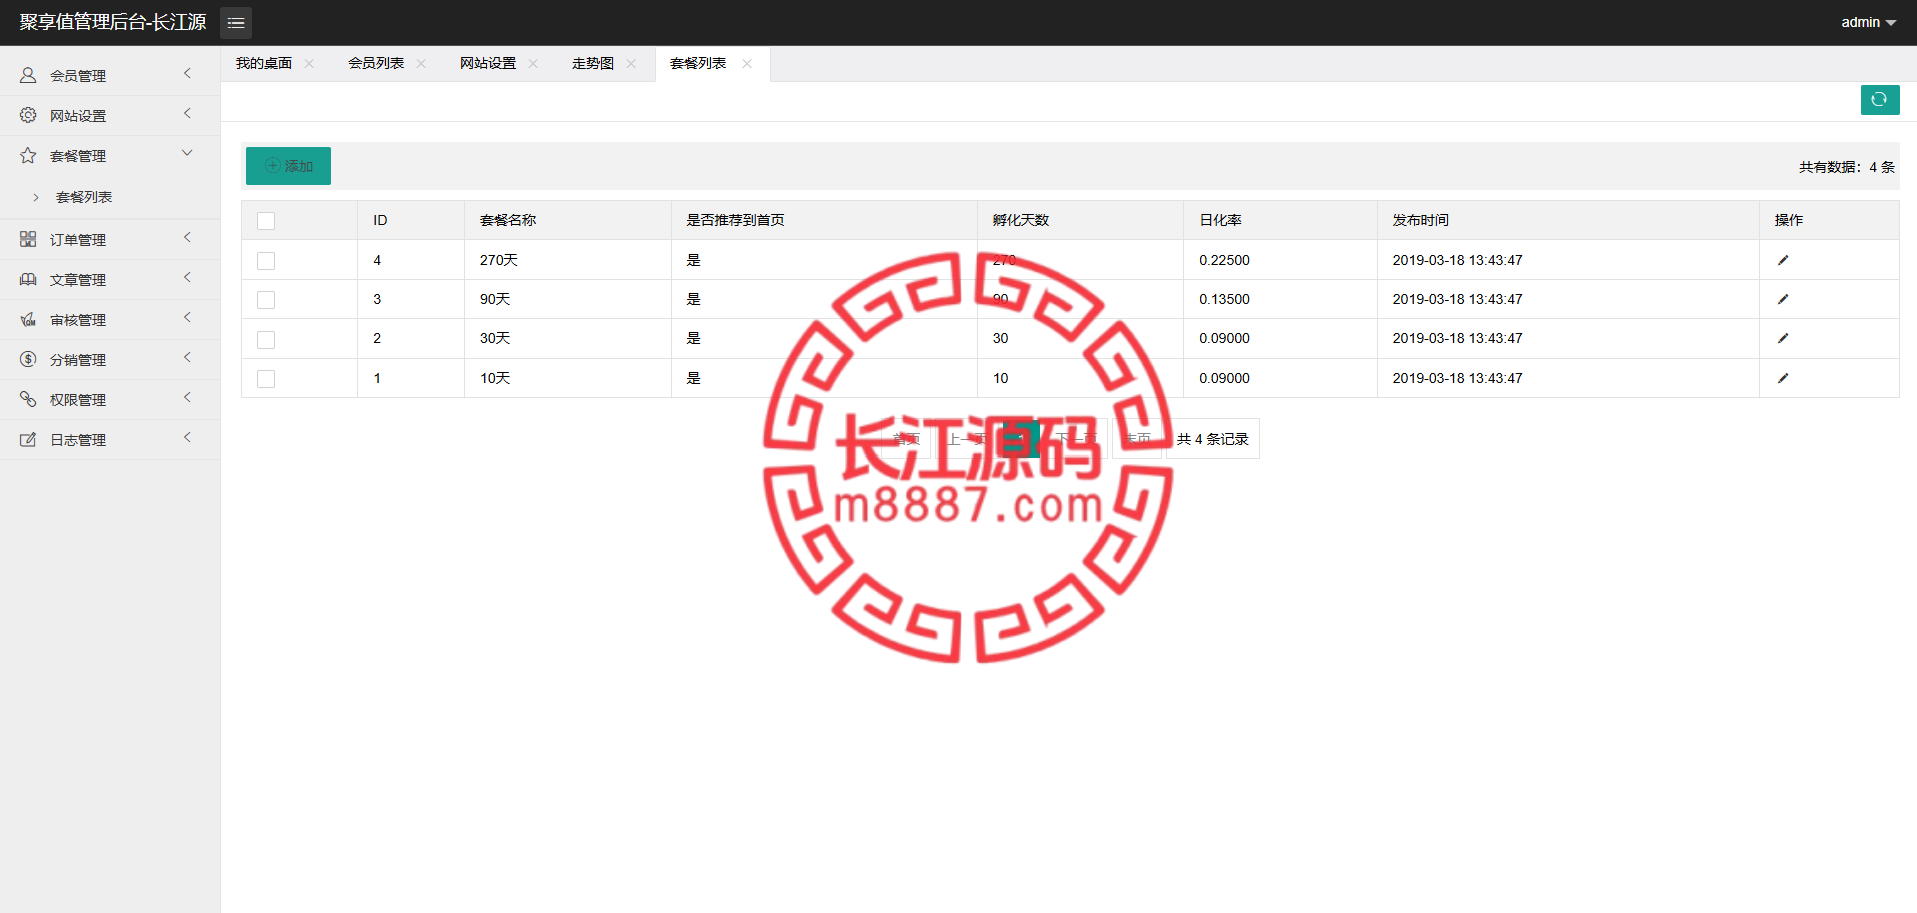Image resolution: width=1917 pixels, height=913 pixels.
Task: Expand the 分销管理 menu chevron
Action: tap(187, 358)
